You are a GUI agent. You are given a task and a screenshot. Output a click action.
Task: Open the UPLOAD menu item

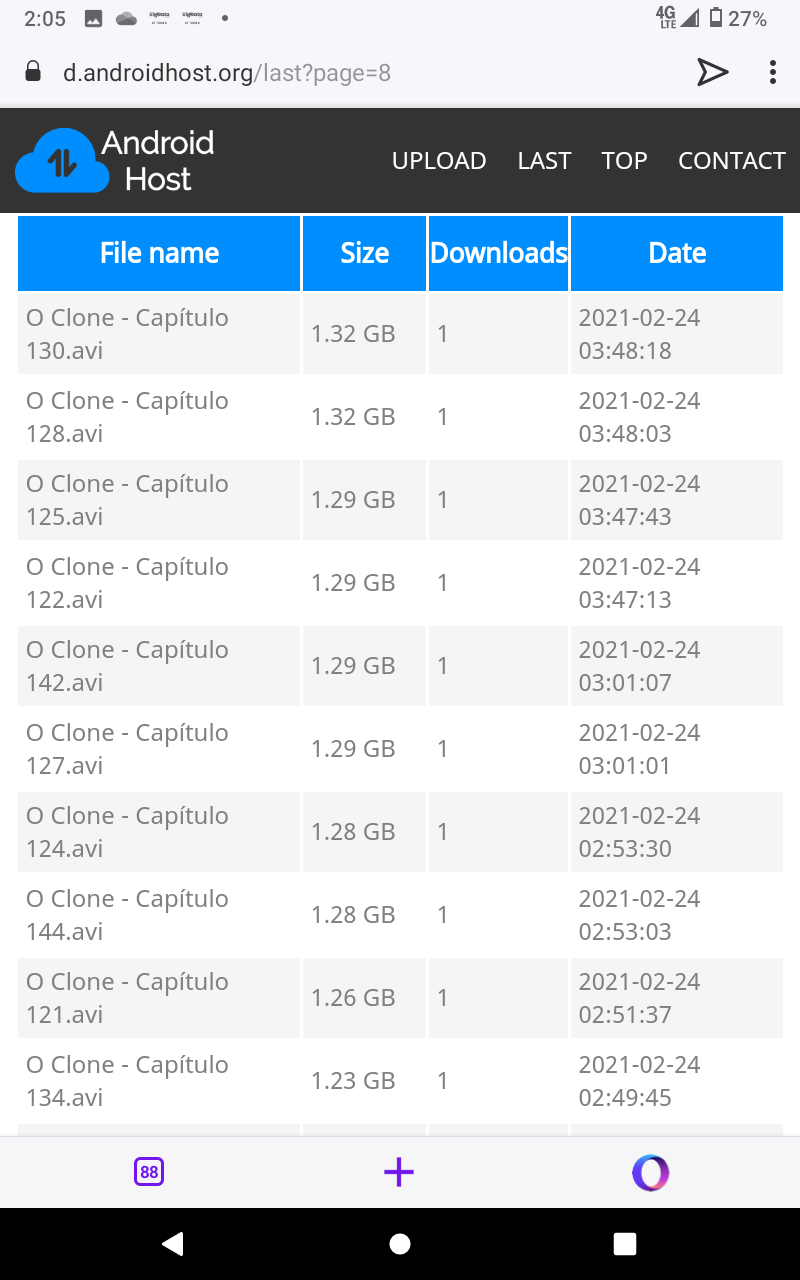[x=439, y=161]
